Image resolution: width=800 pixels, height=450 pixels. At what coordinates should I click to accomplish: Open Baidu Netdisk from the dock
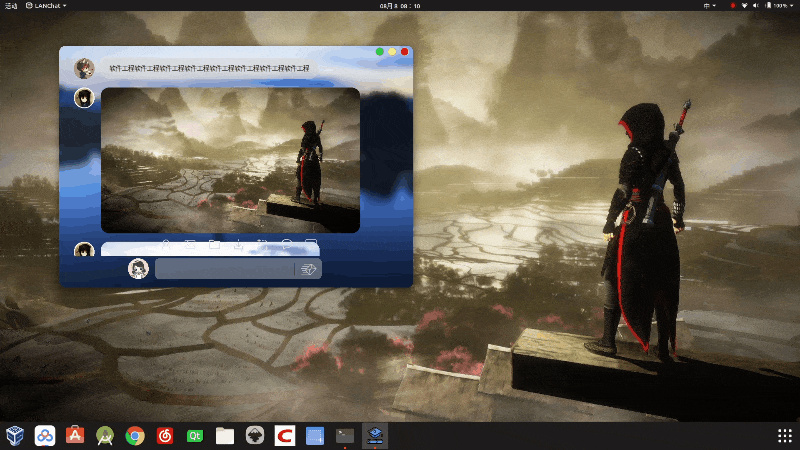pyautogui.click(x=45, y=436)
